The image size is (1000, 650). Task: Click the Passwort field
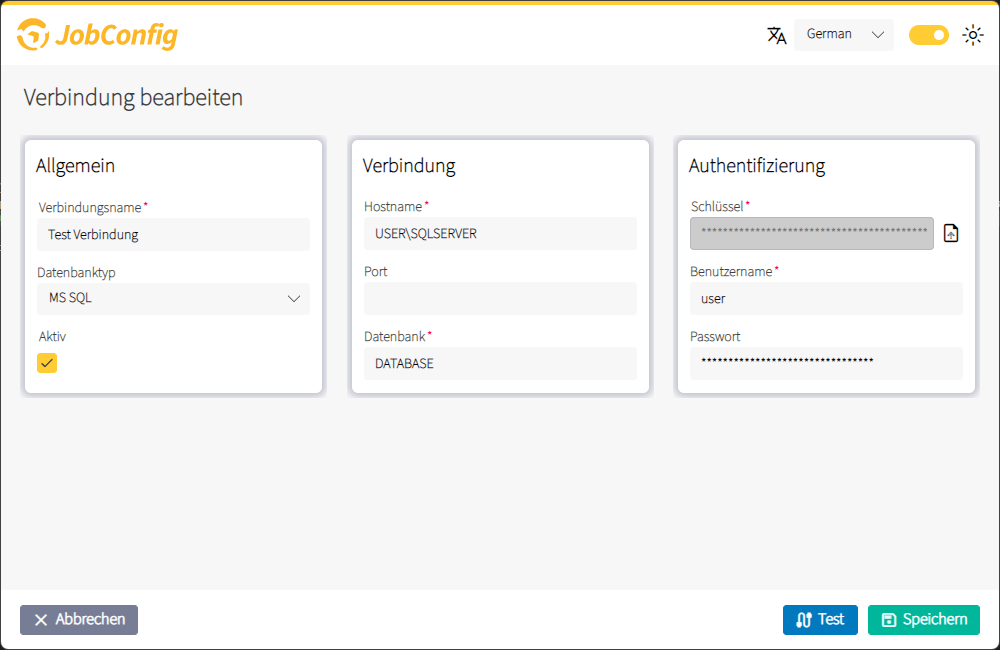point(826,364)
